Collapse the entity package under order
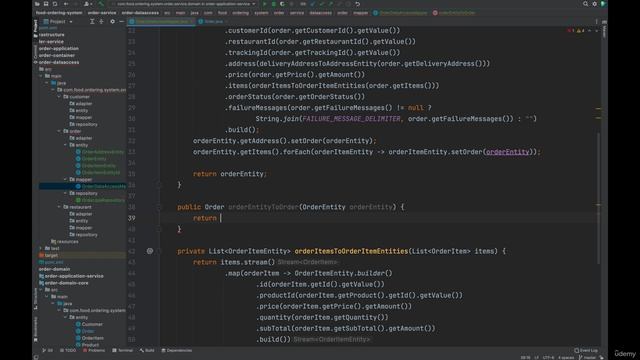Screen dimensions: 640x360 [x=65, y=145]
